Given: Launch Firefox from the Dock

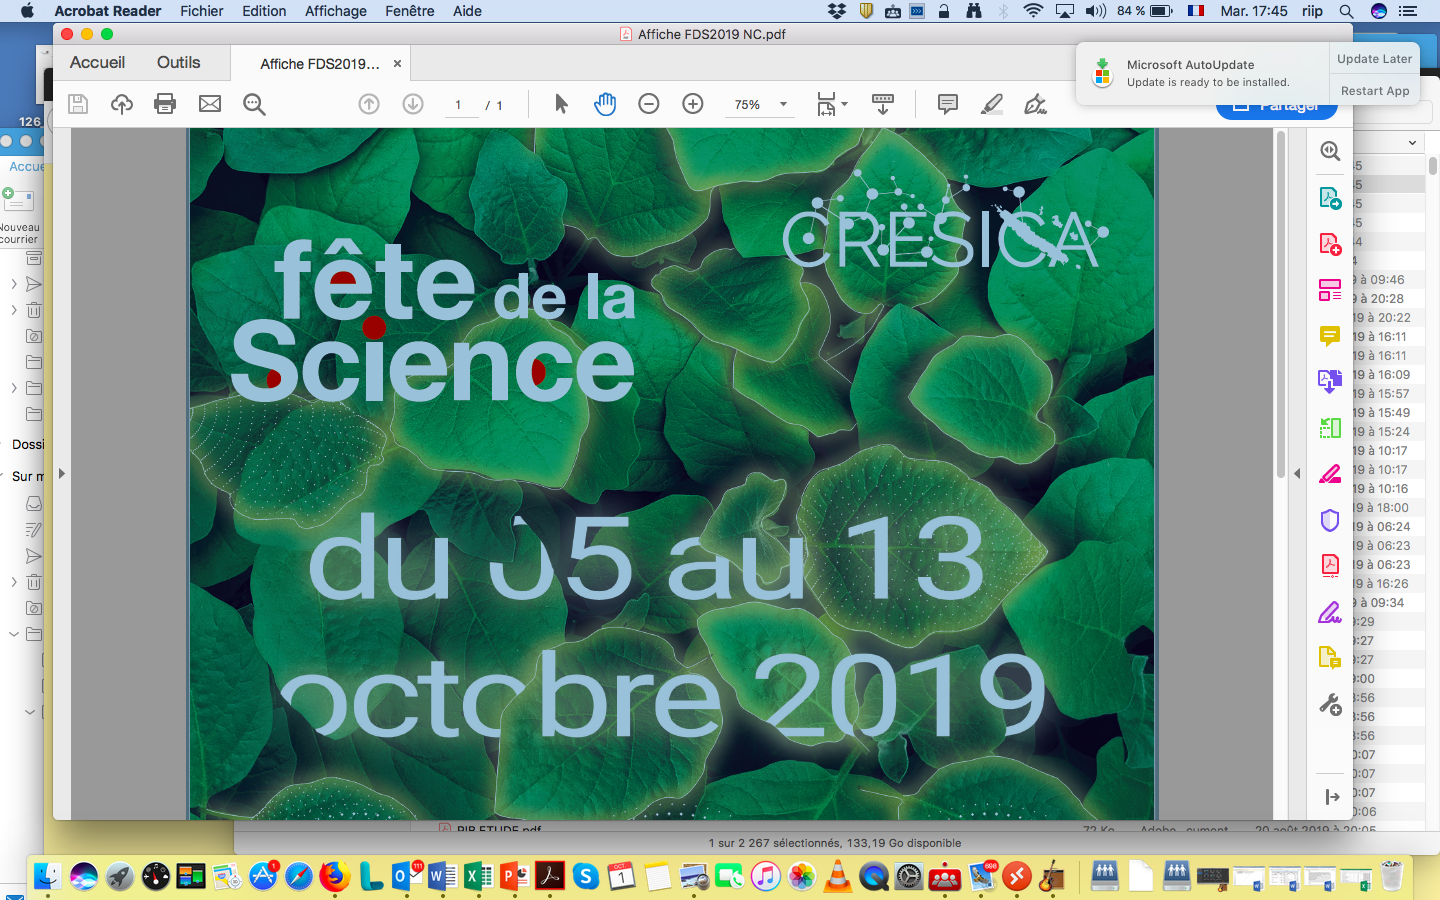Looking at the screenshot, I should (335, 877).
